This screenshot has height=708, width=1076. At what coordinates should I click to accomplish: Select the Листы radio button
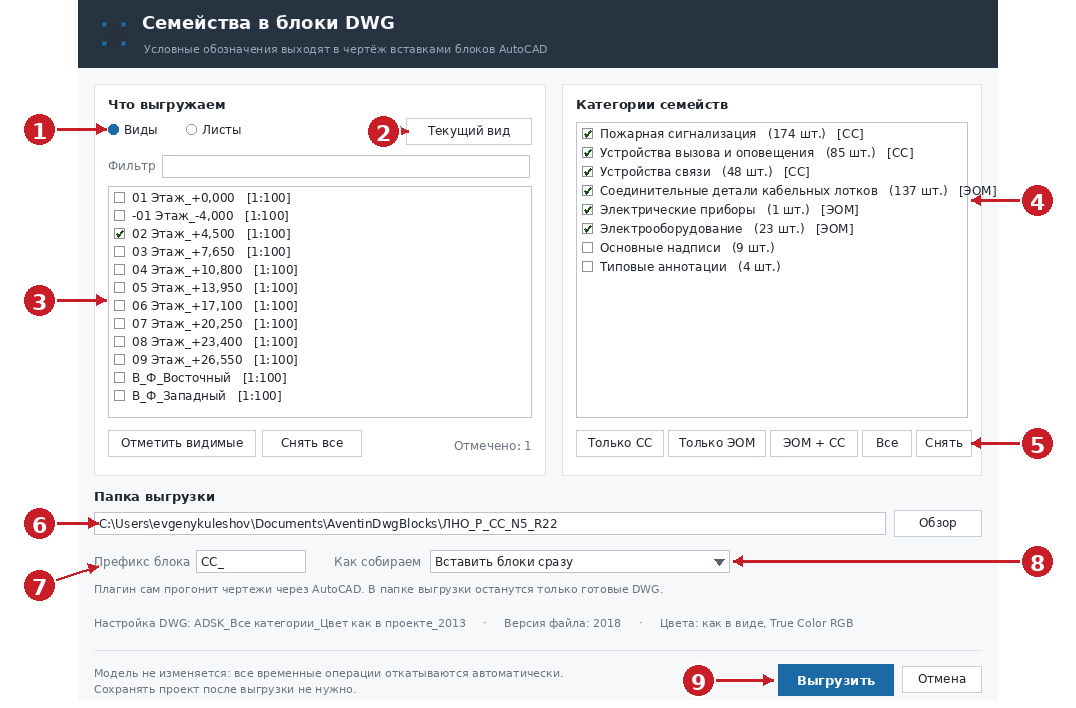[x=191, y=130]
